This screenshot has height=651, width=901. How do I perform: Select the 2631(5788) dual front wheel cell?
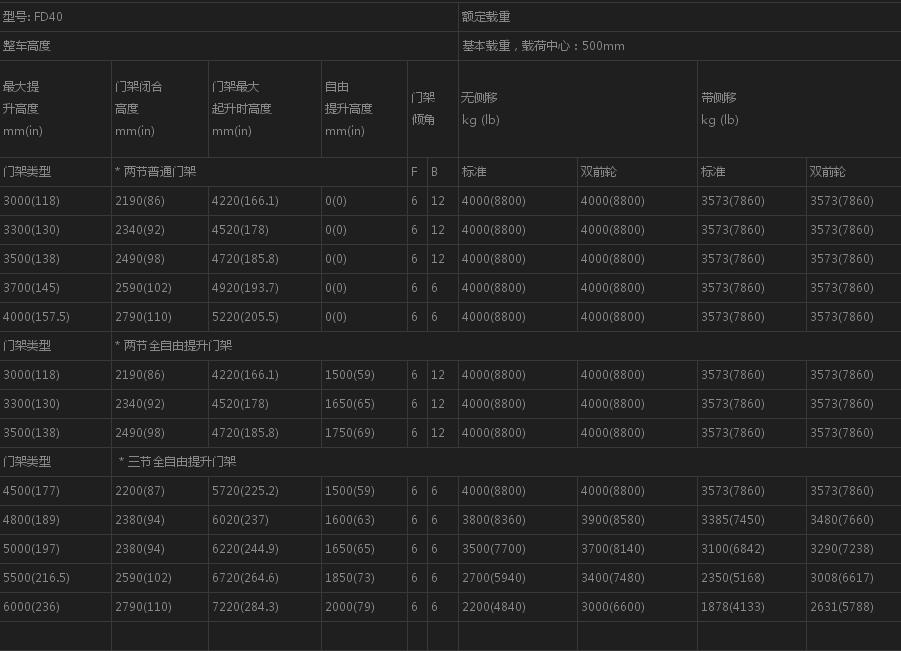click(x=842, y=607)
